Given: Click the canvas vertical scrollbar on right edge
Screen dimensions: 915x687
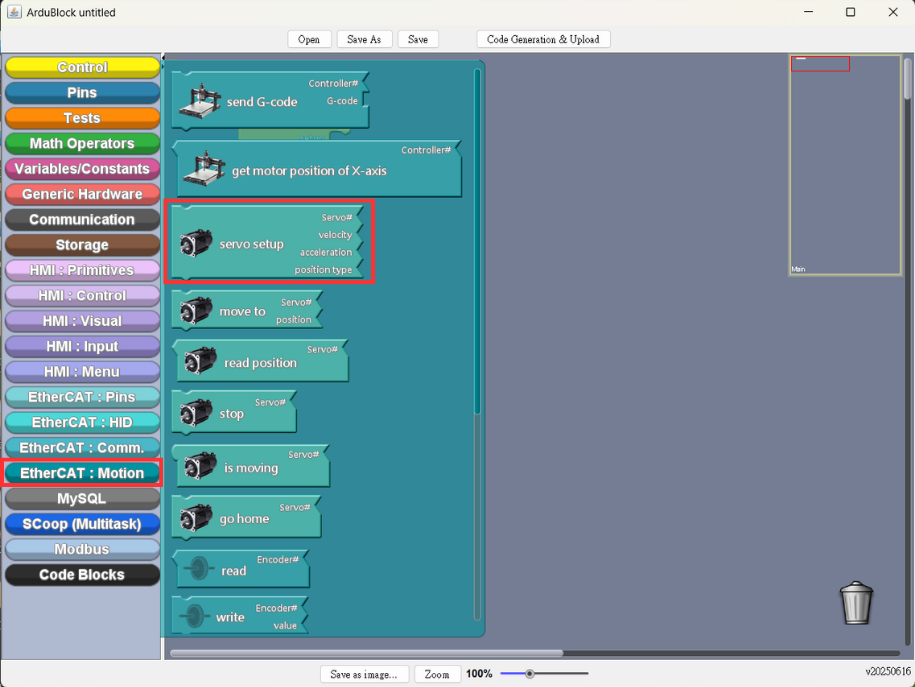Looking at the screenshot, I should click(x=907, y=78).
